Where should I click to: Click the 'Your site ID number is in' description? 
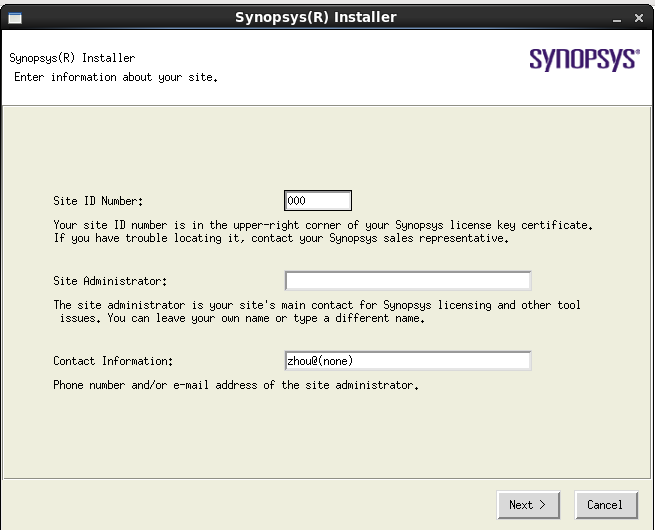click(x=323, y=231)
